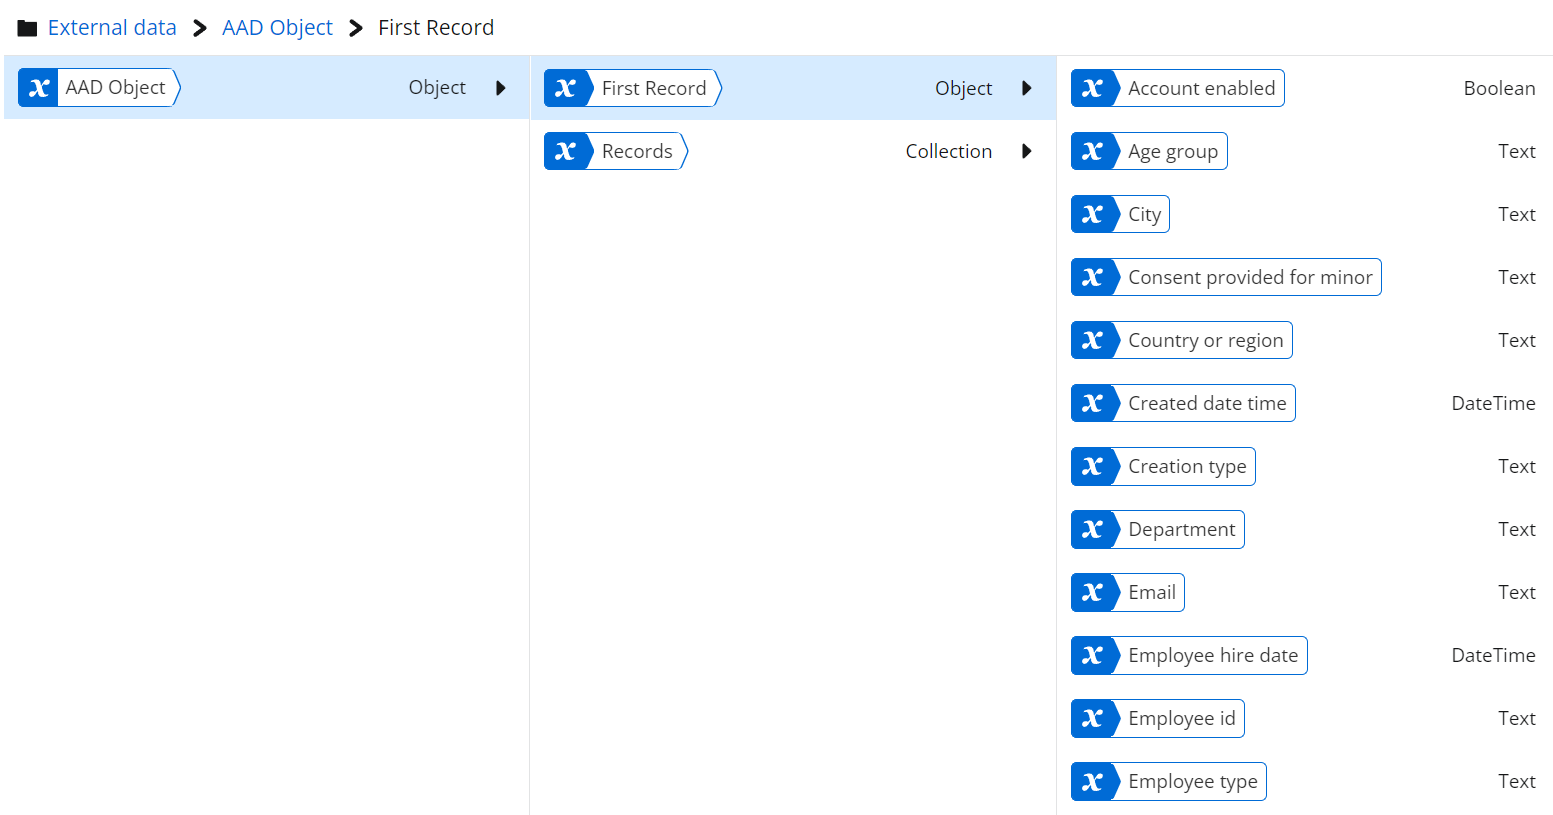Click variable icon of Creation type

point(1092,466)
